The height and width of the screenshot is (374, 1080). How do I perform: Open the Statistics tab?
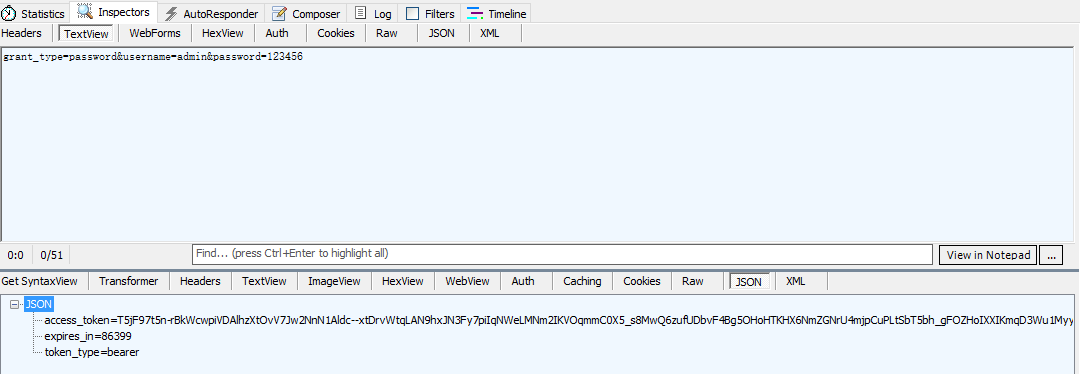point(34,14)
